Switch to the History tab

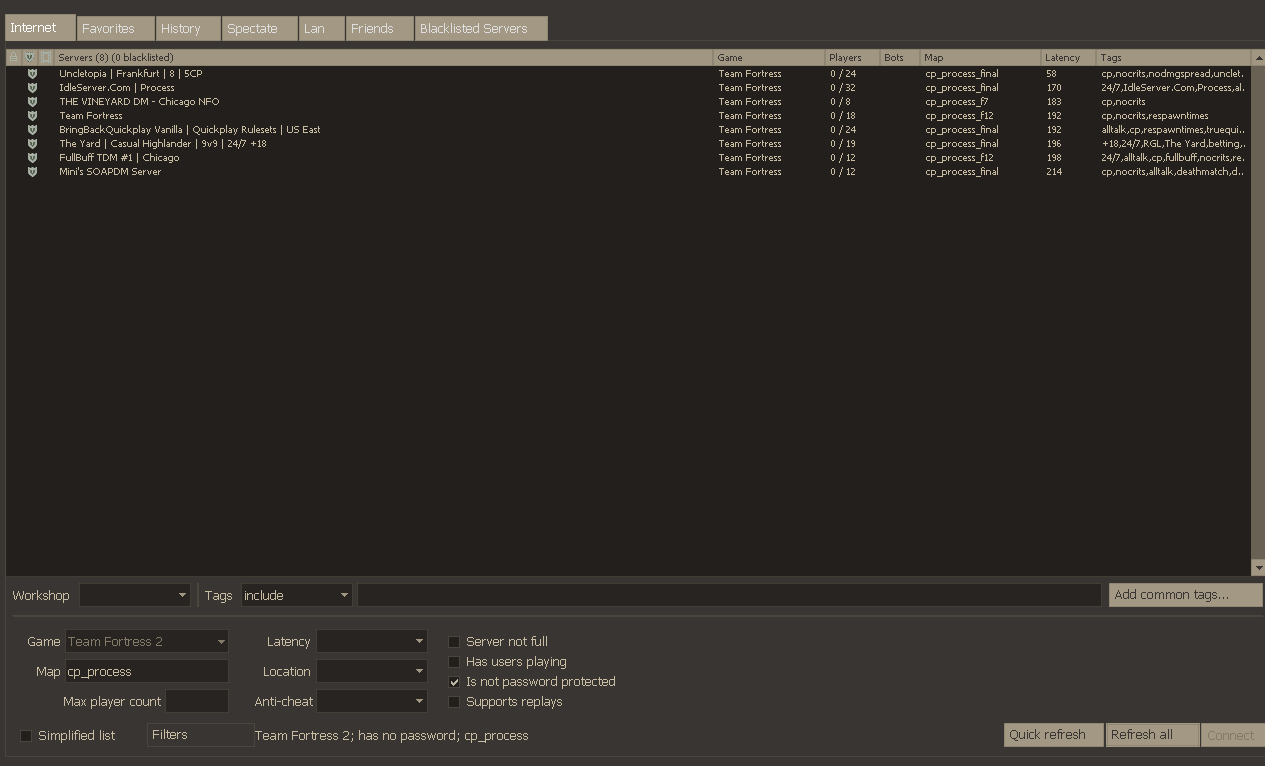pyautogui.click(x=188, y=29)
